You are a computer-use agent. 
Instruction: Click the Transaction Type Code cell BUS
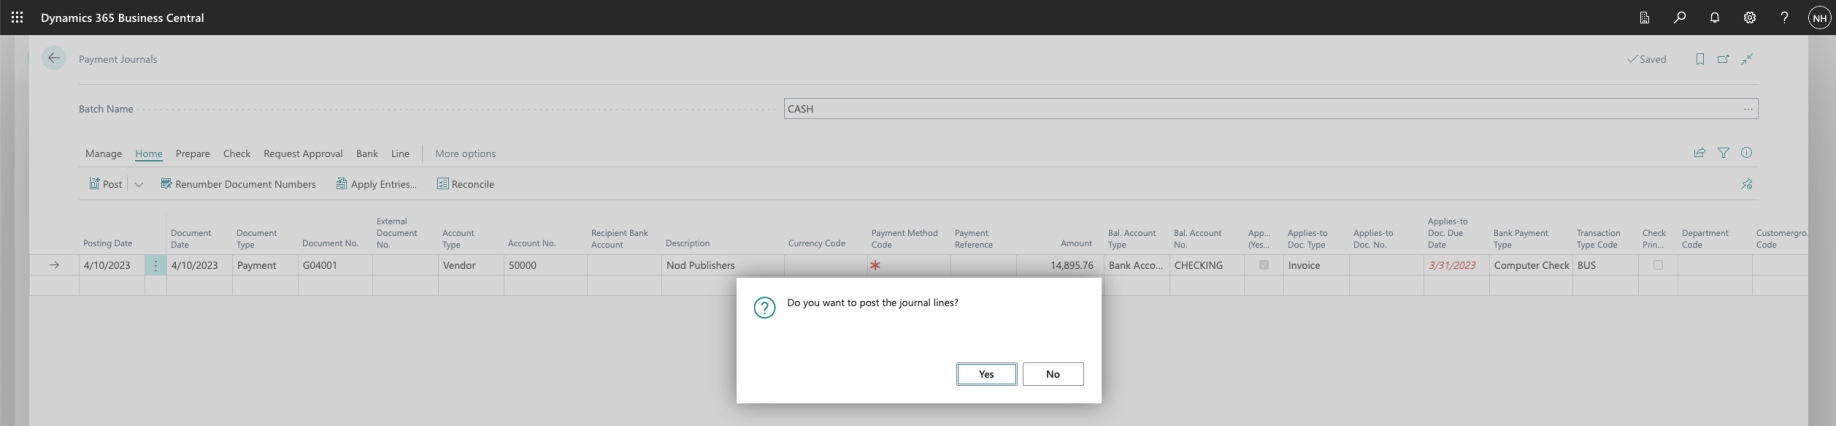pyautogui.click(x=1605, y=265)
